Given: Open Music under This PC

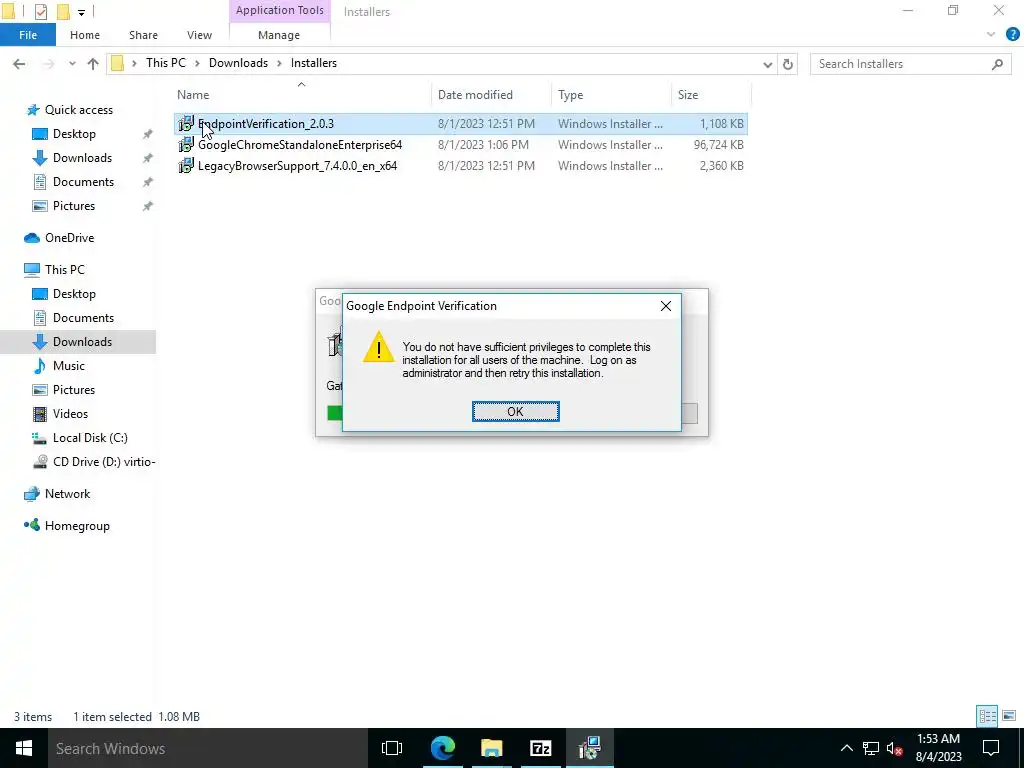Looking at the screenshot, I should click(x=69, y=366).
